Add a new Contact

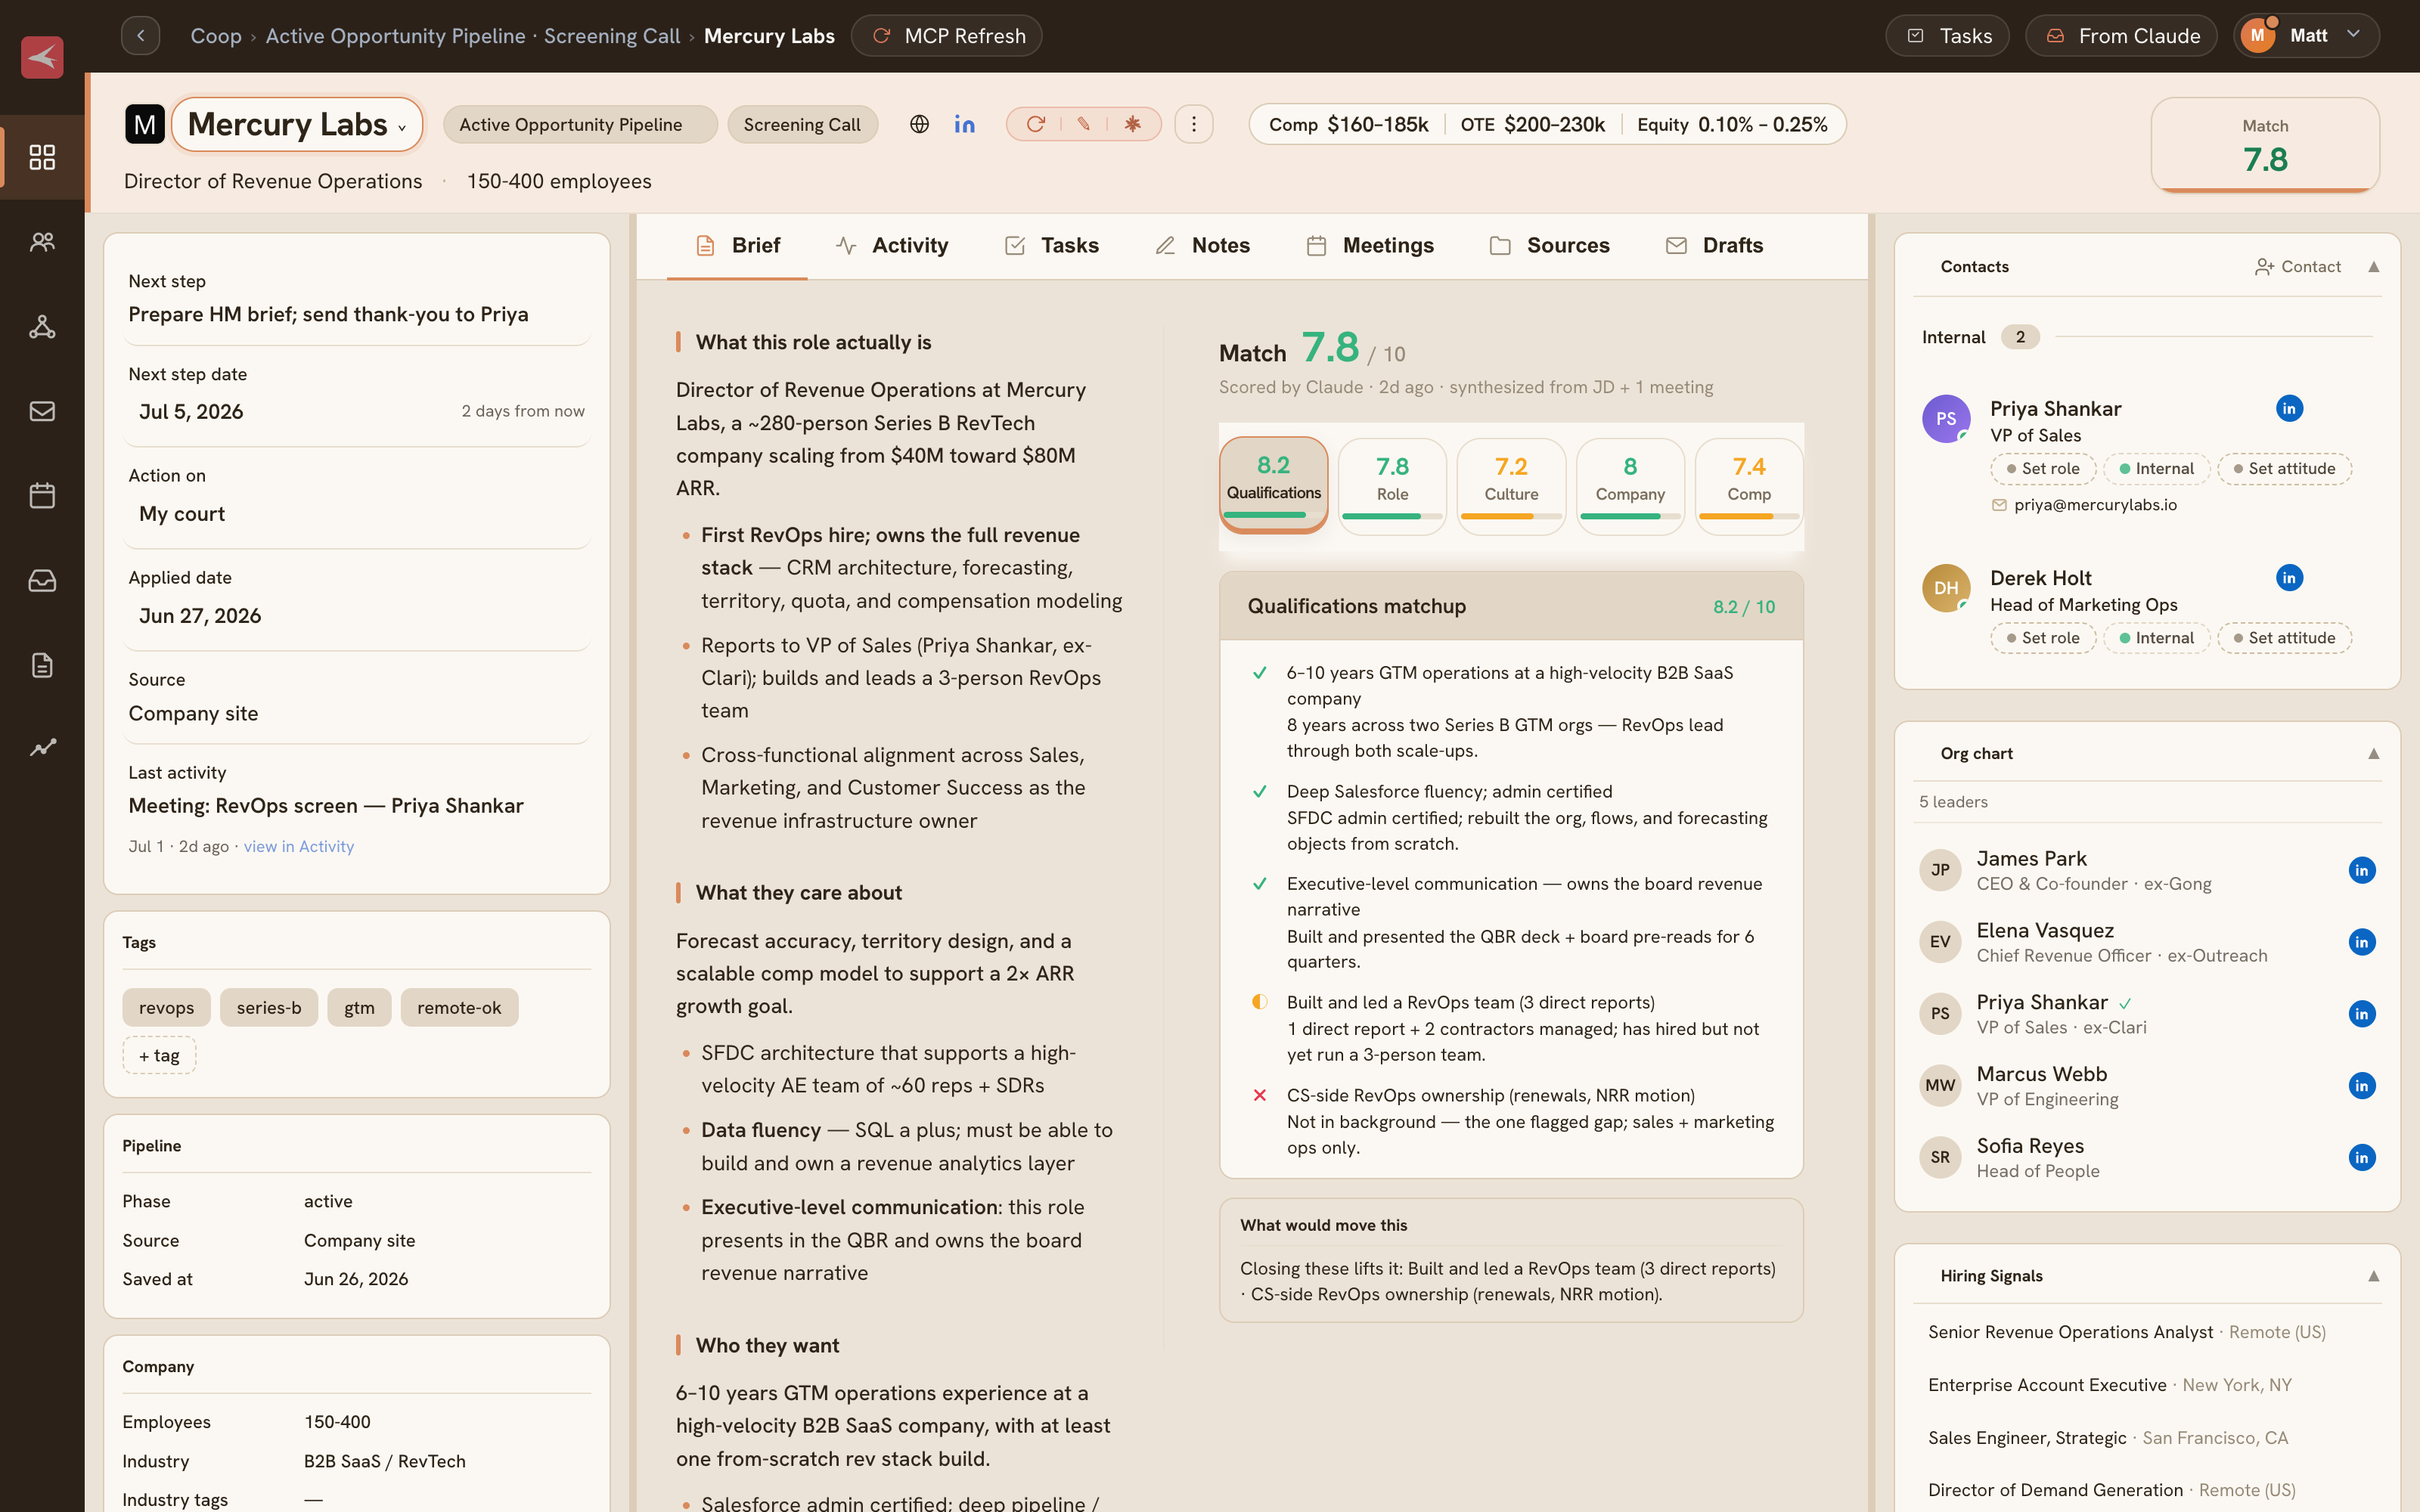(2297, 267)
